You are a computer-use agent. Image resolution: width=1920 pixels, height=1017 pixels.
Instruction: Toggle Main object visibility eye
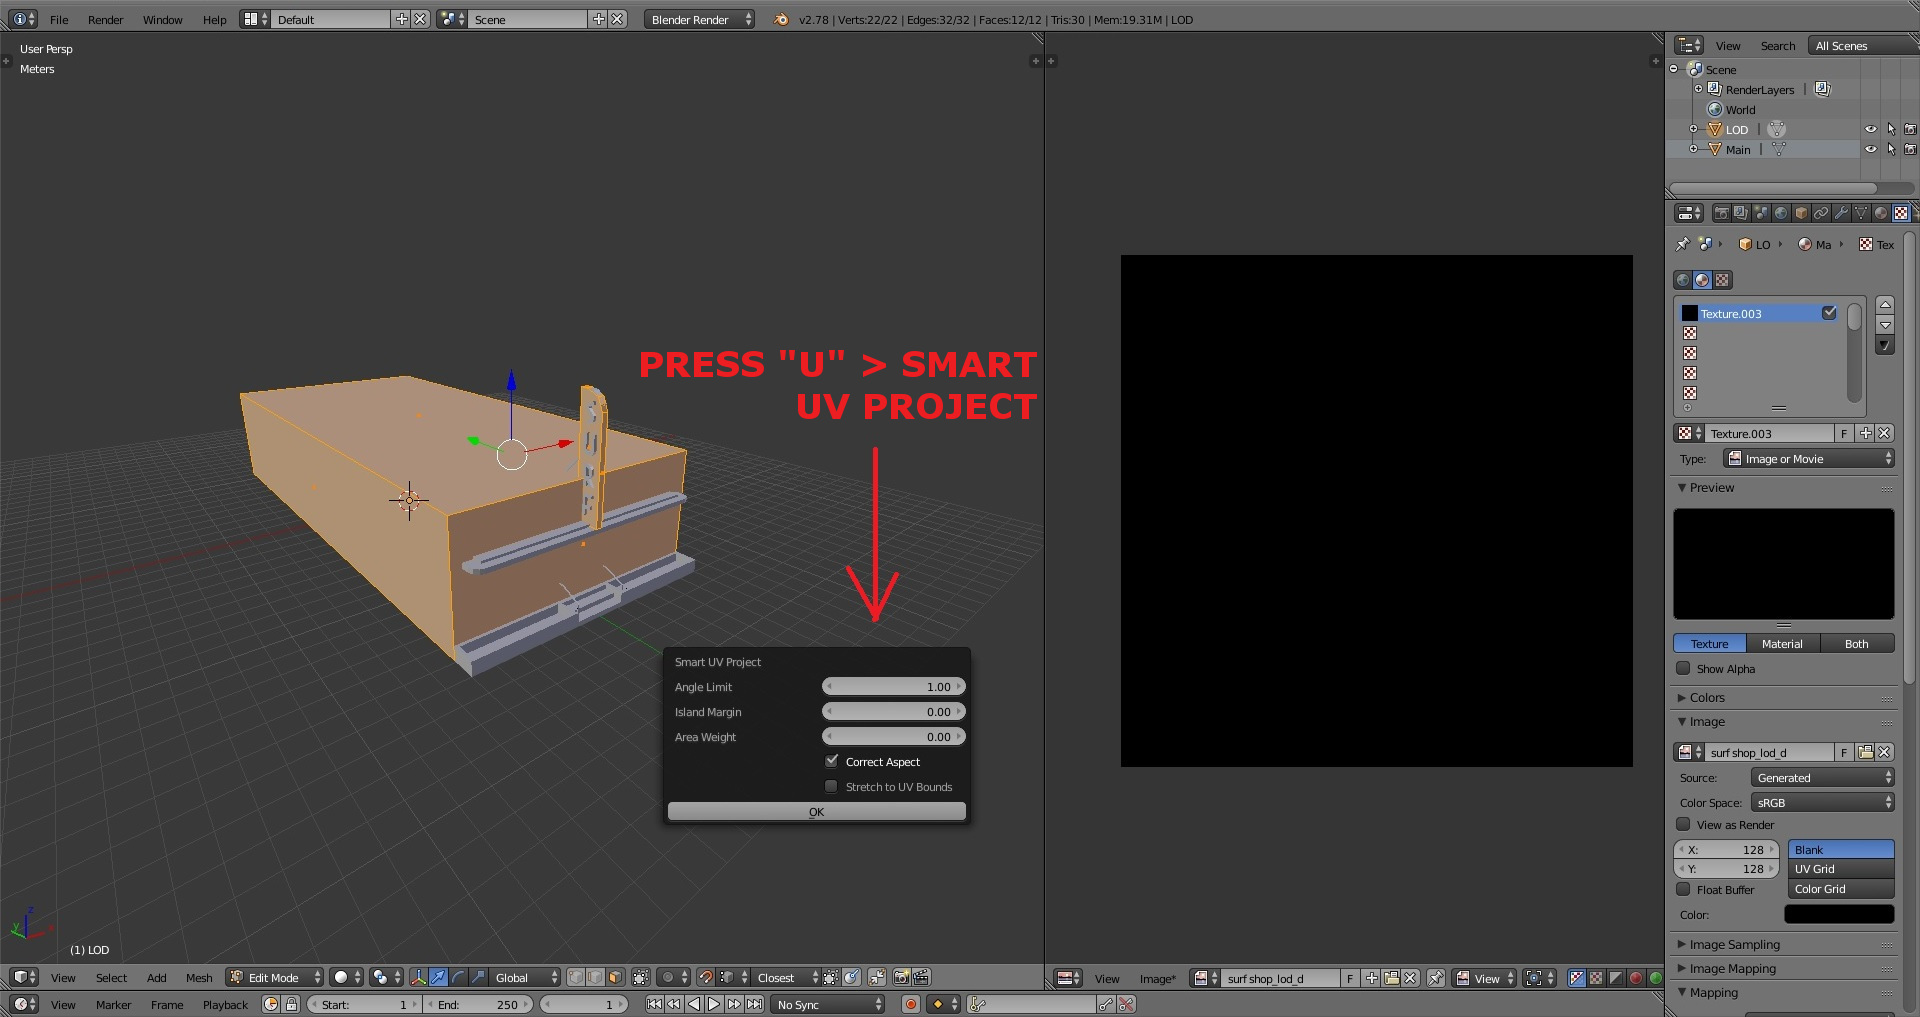[1871, 149]
